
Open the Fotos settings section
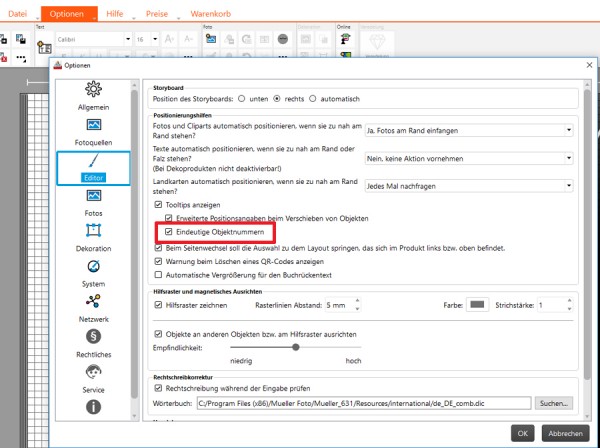click(x=93, y=202)
